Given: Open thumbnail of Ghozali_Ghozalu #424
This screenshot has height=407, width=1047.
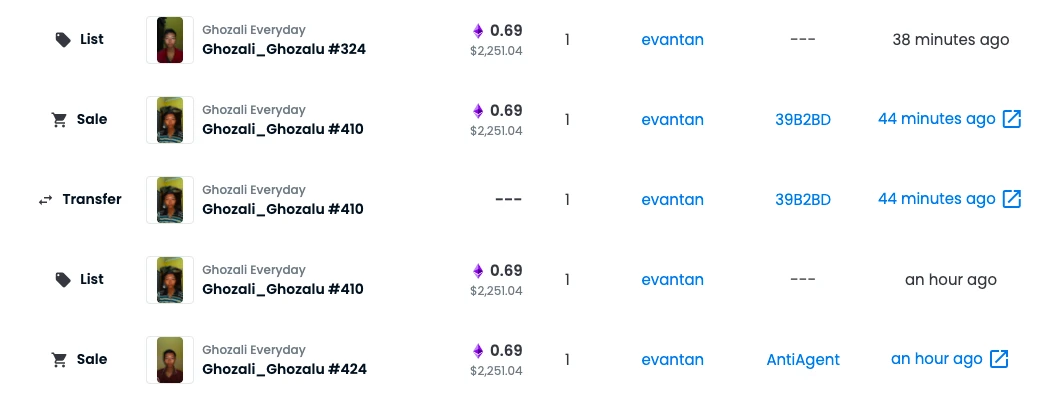Looking at the screenshot, I should [x=170, y=360].
